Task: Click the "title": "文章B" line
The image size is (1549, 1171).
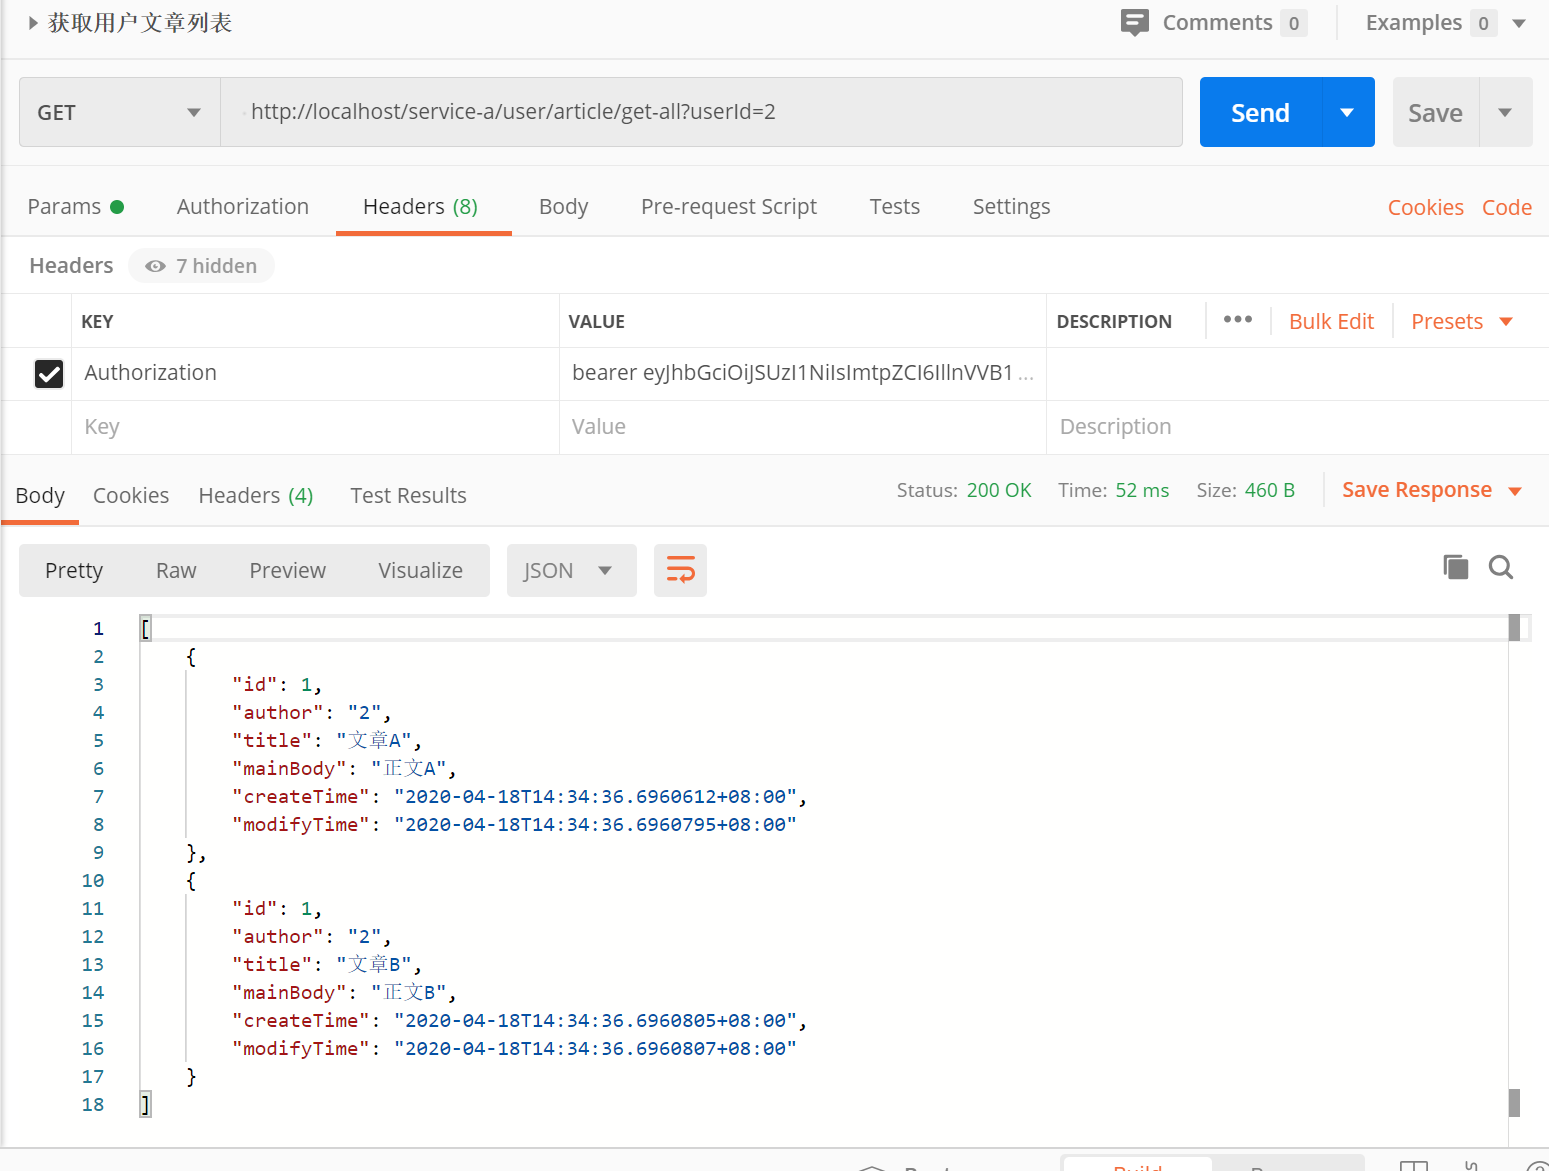Action: (327, 964)
